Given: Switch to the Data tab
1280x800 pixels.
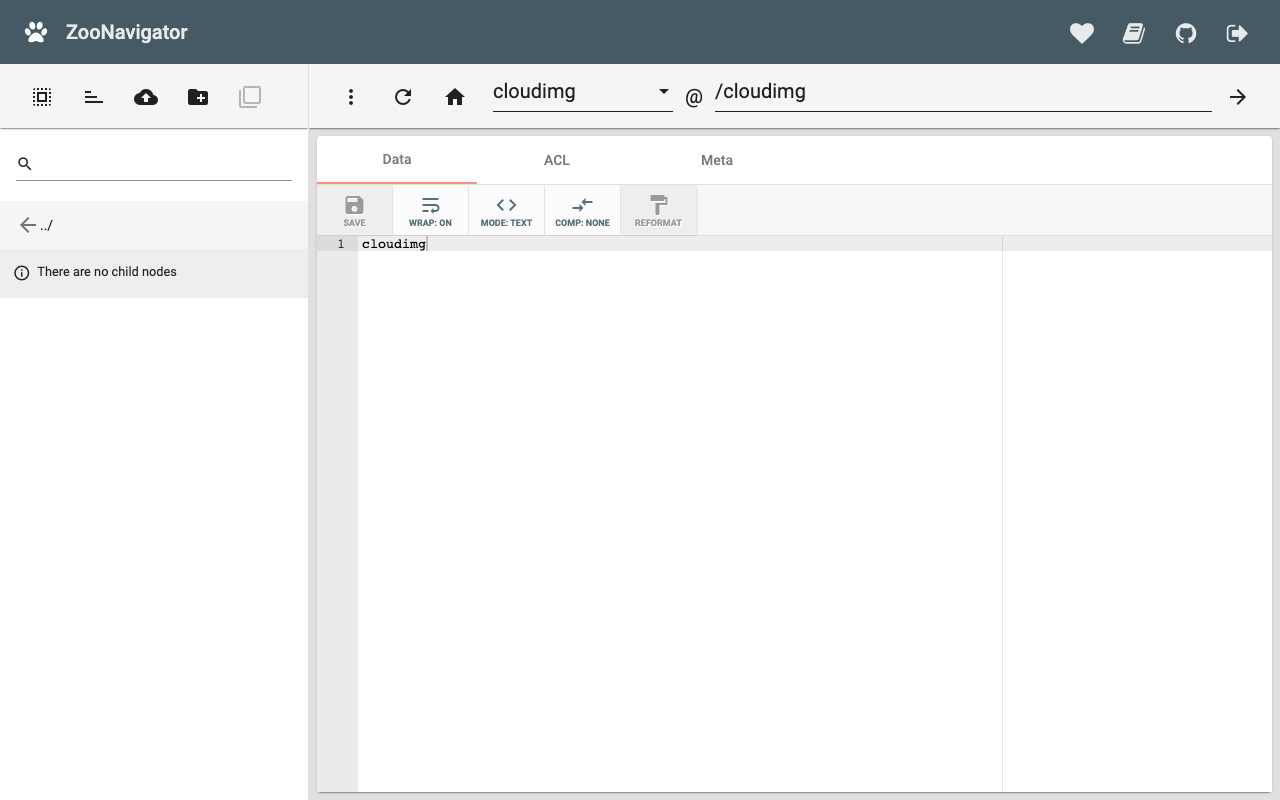Looking at the screenshot, I should tap(397, 160).
